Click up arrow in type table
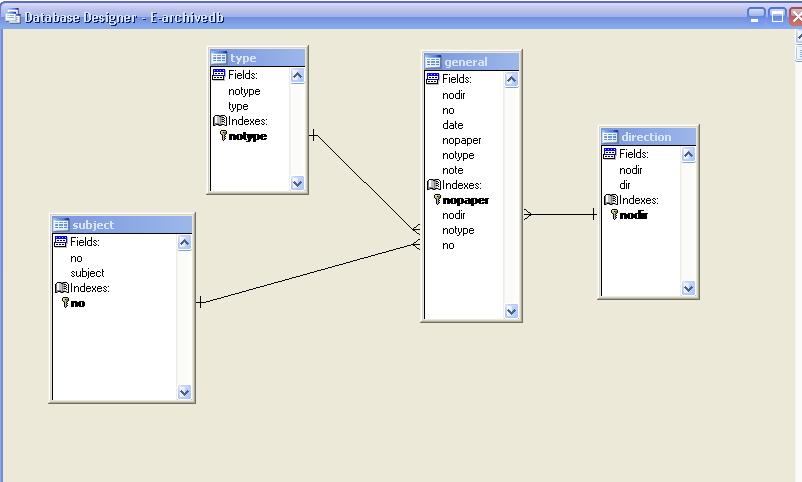Screen dimensions: 802x482 (x=297, y=76)
